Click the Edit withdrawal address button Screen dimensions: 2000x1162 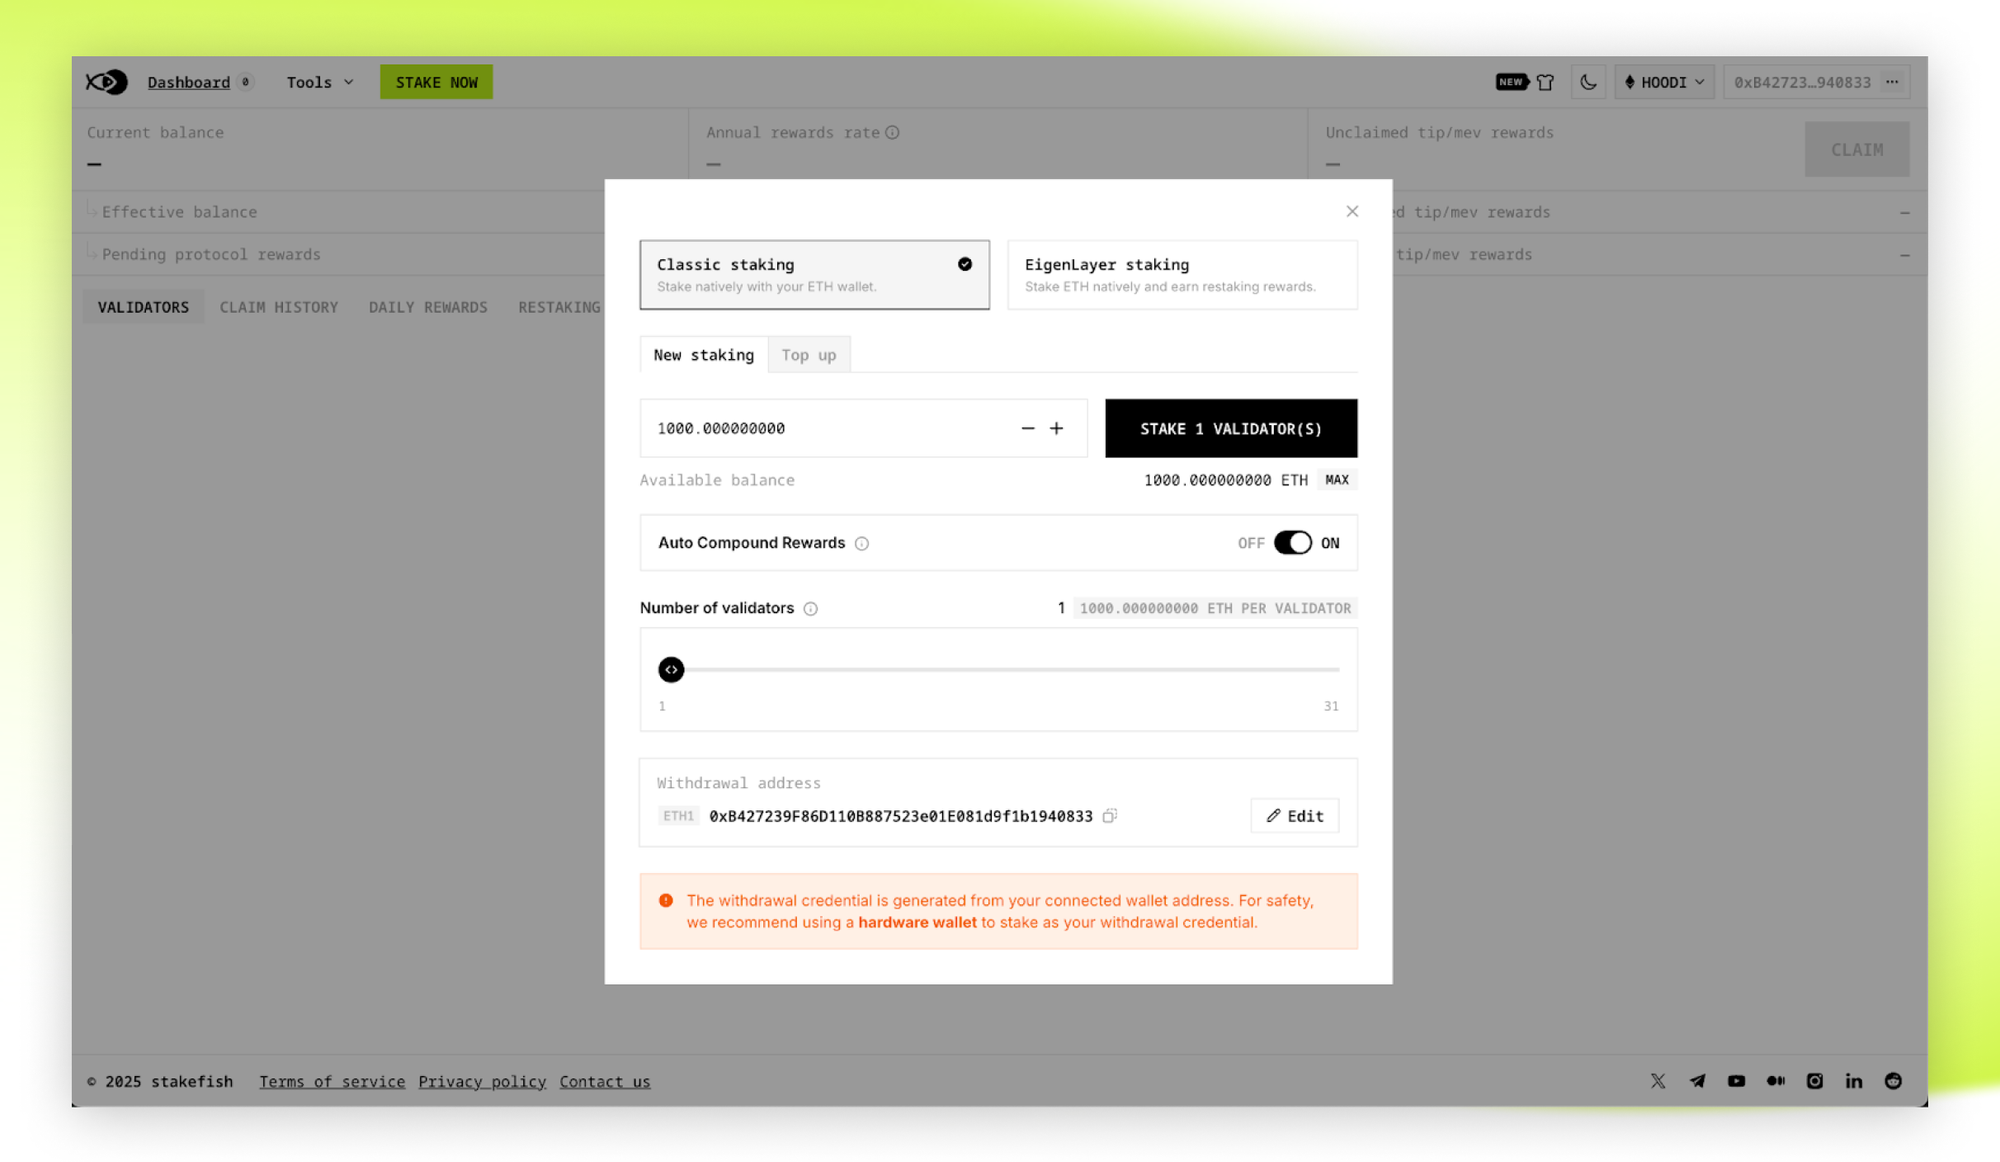pyautogui.click(x=1294, y=816)
